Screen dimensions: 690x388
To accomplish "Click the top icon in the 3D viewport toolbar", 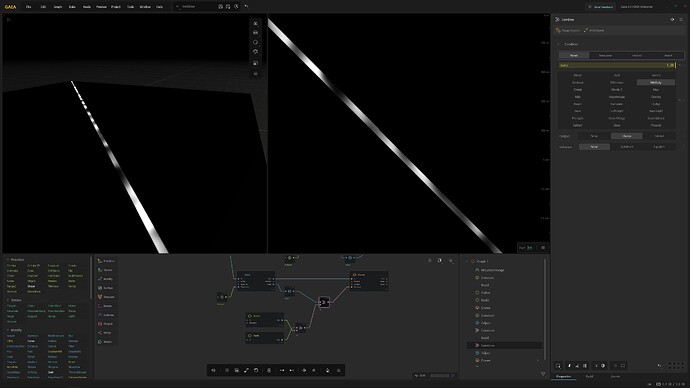I will click(x=255, y=23).
